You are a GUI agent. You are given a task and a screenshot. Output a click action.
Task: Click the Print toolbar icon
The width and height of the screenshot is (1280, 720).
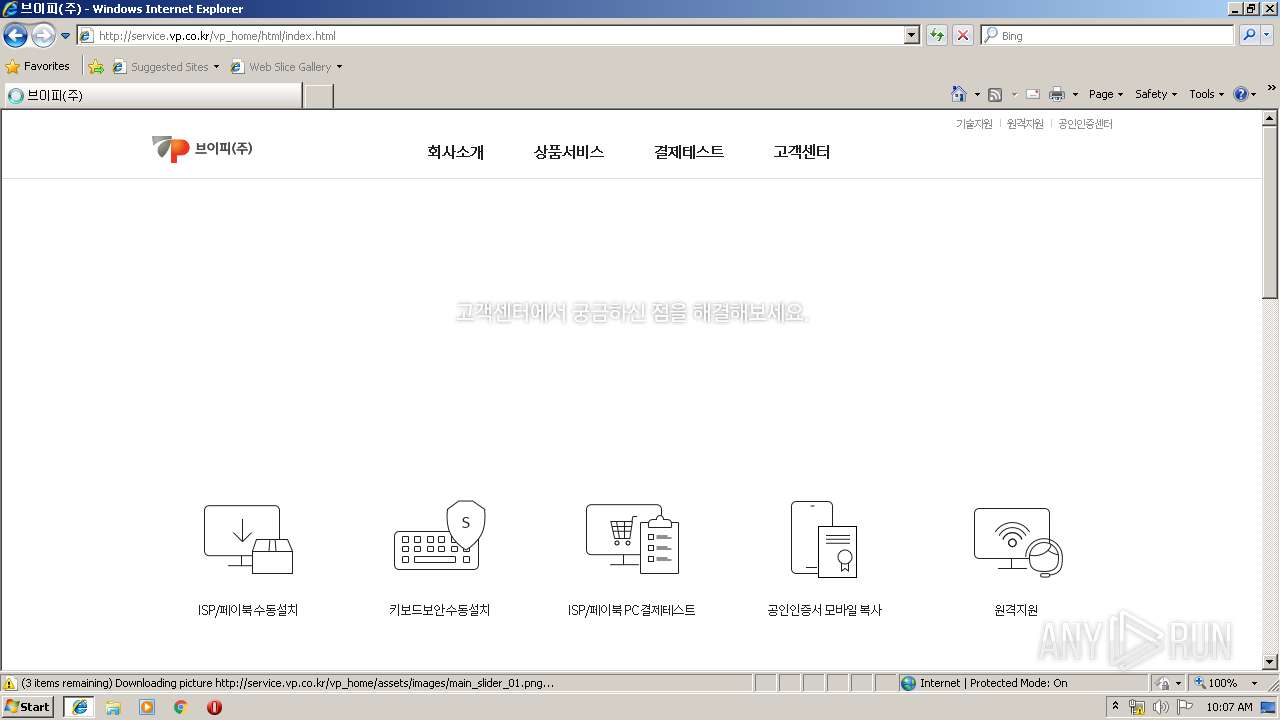coord(1057,94)
